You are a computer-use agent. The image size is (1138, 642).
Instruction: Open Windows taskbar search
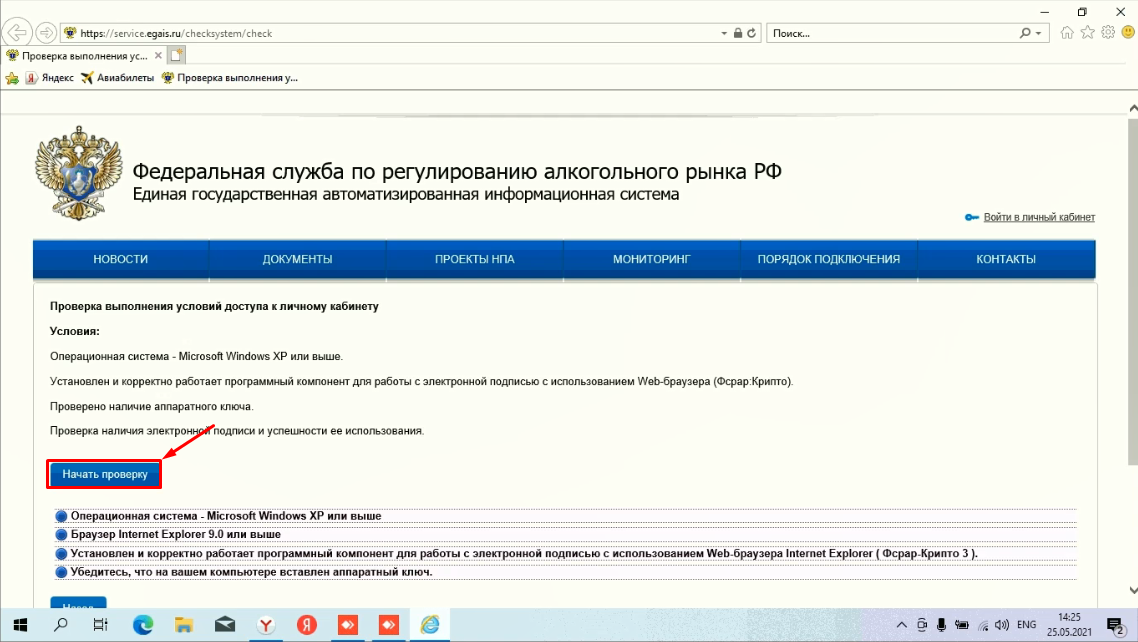click(61, 625)
